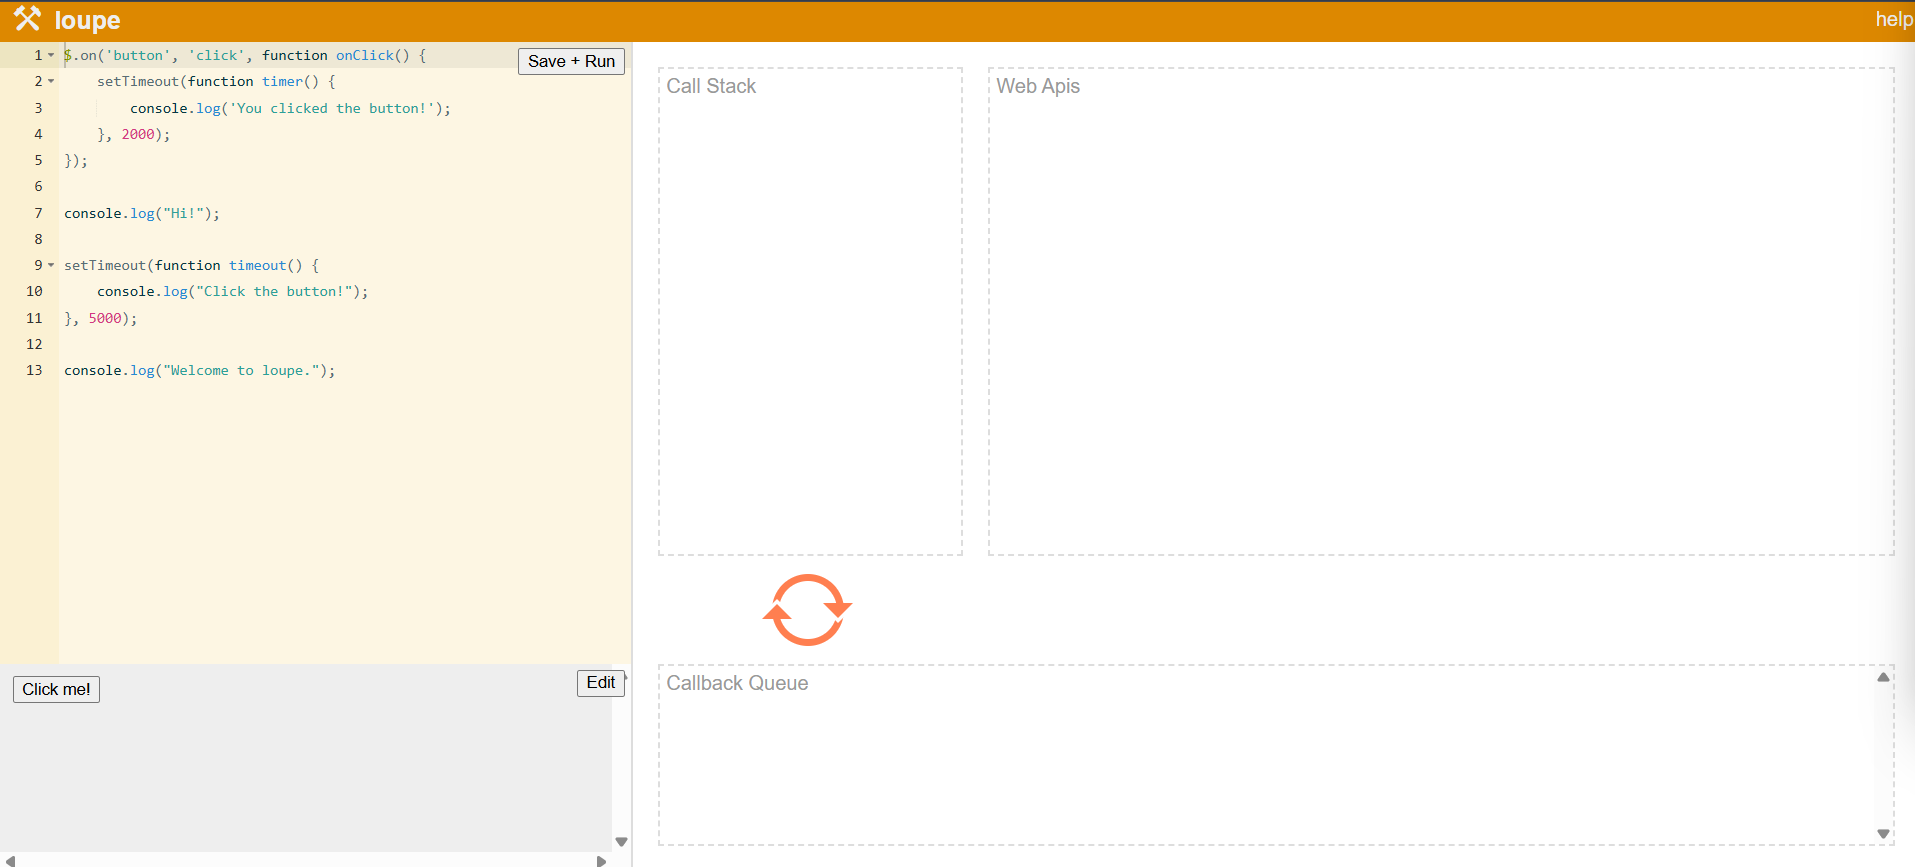Click empty line 6 in code editor
Screen dimensions: 1915x867
pyautogui.click(x=345, y=186)
